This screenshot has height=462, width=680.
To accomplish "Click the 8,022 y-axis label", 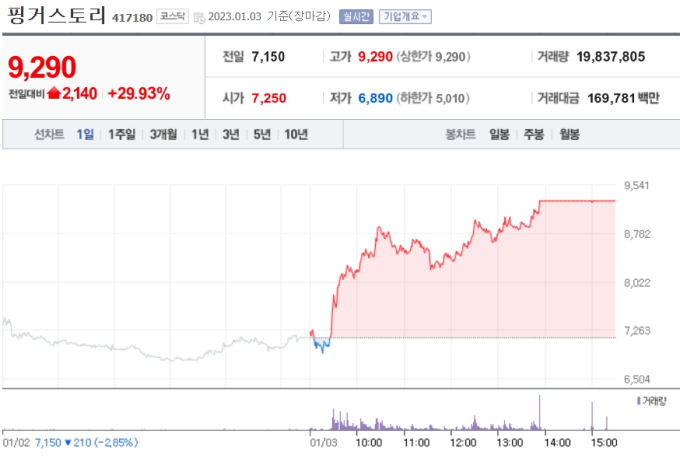I will pos(637,283).
